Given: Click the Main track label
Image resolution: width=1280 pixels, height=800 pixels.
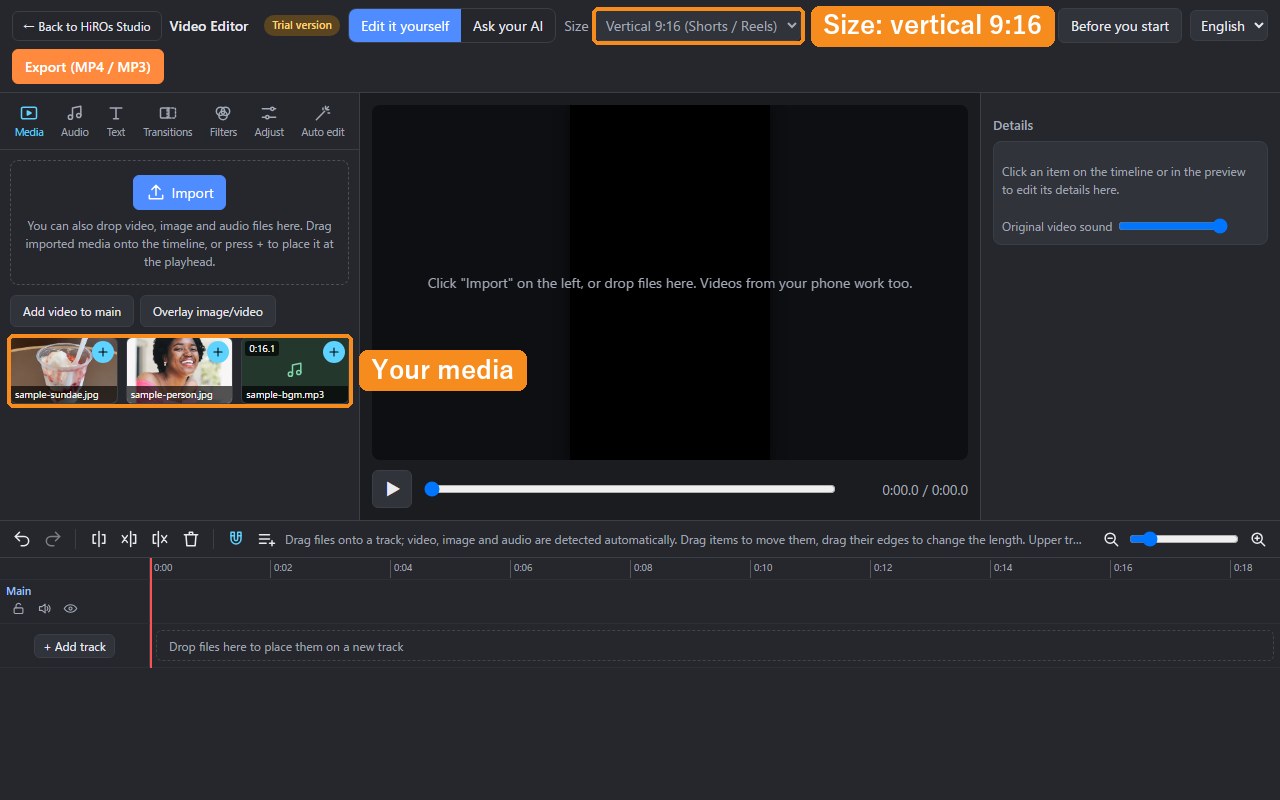Looking at the screenshot, I should click(x=18, y=591).
